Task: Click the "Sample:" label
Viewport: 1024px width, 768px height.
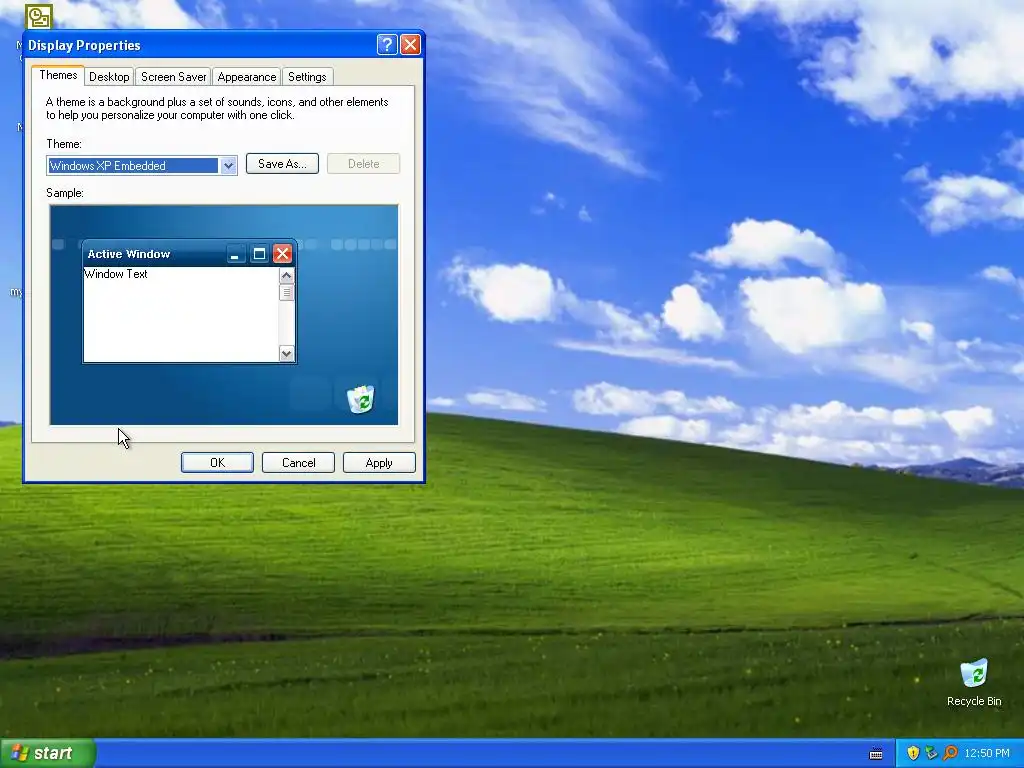Action: pos(65,193)
